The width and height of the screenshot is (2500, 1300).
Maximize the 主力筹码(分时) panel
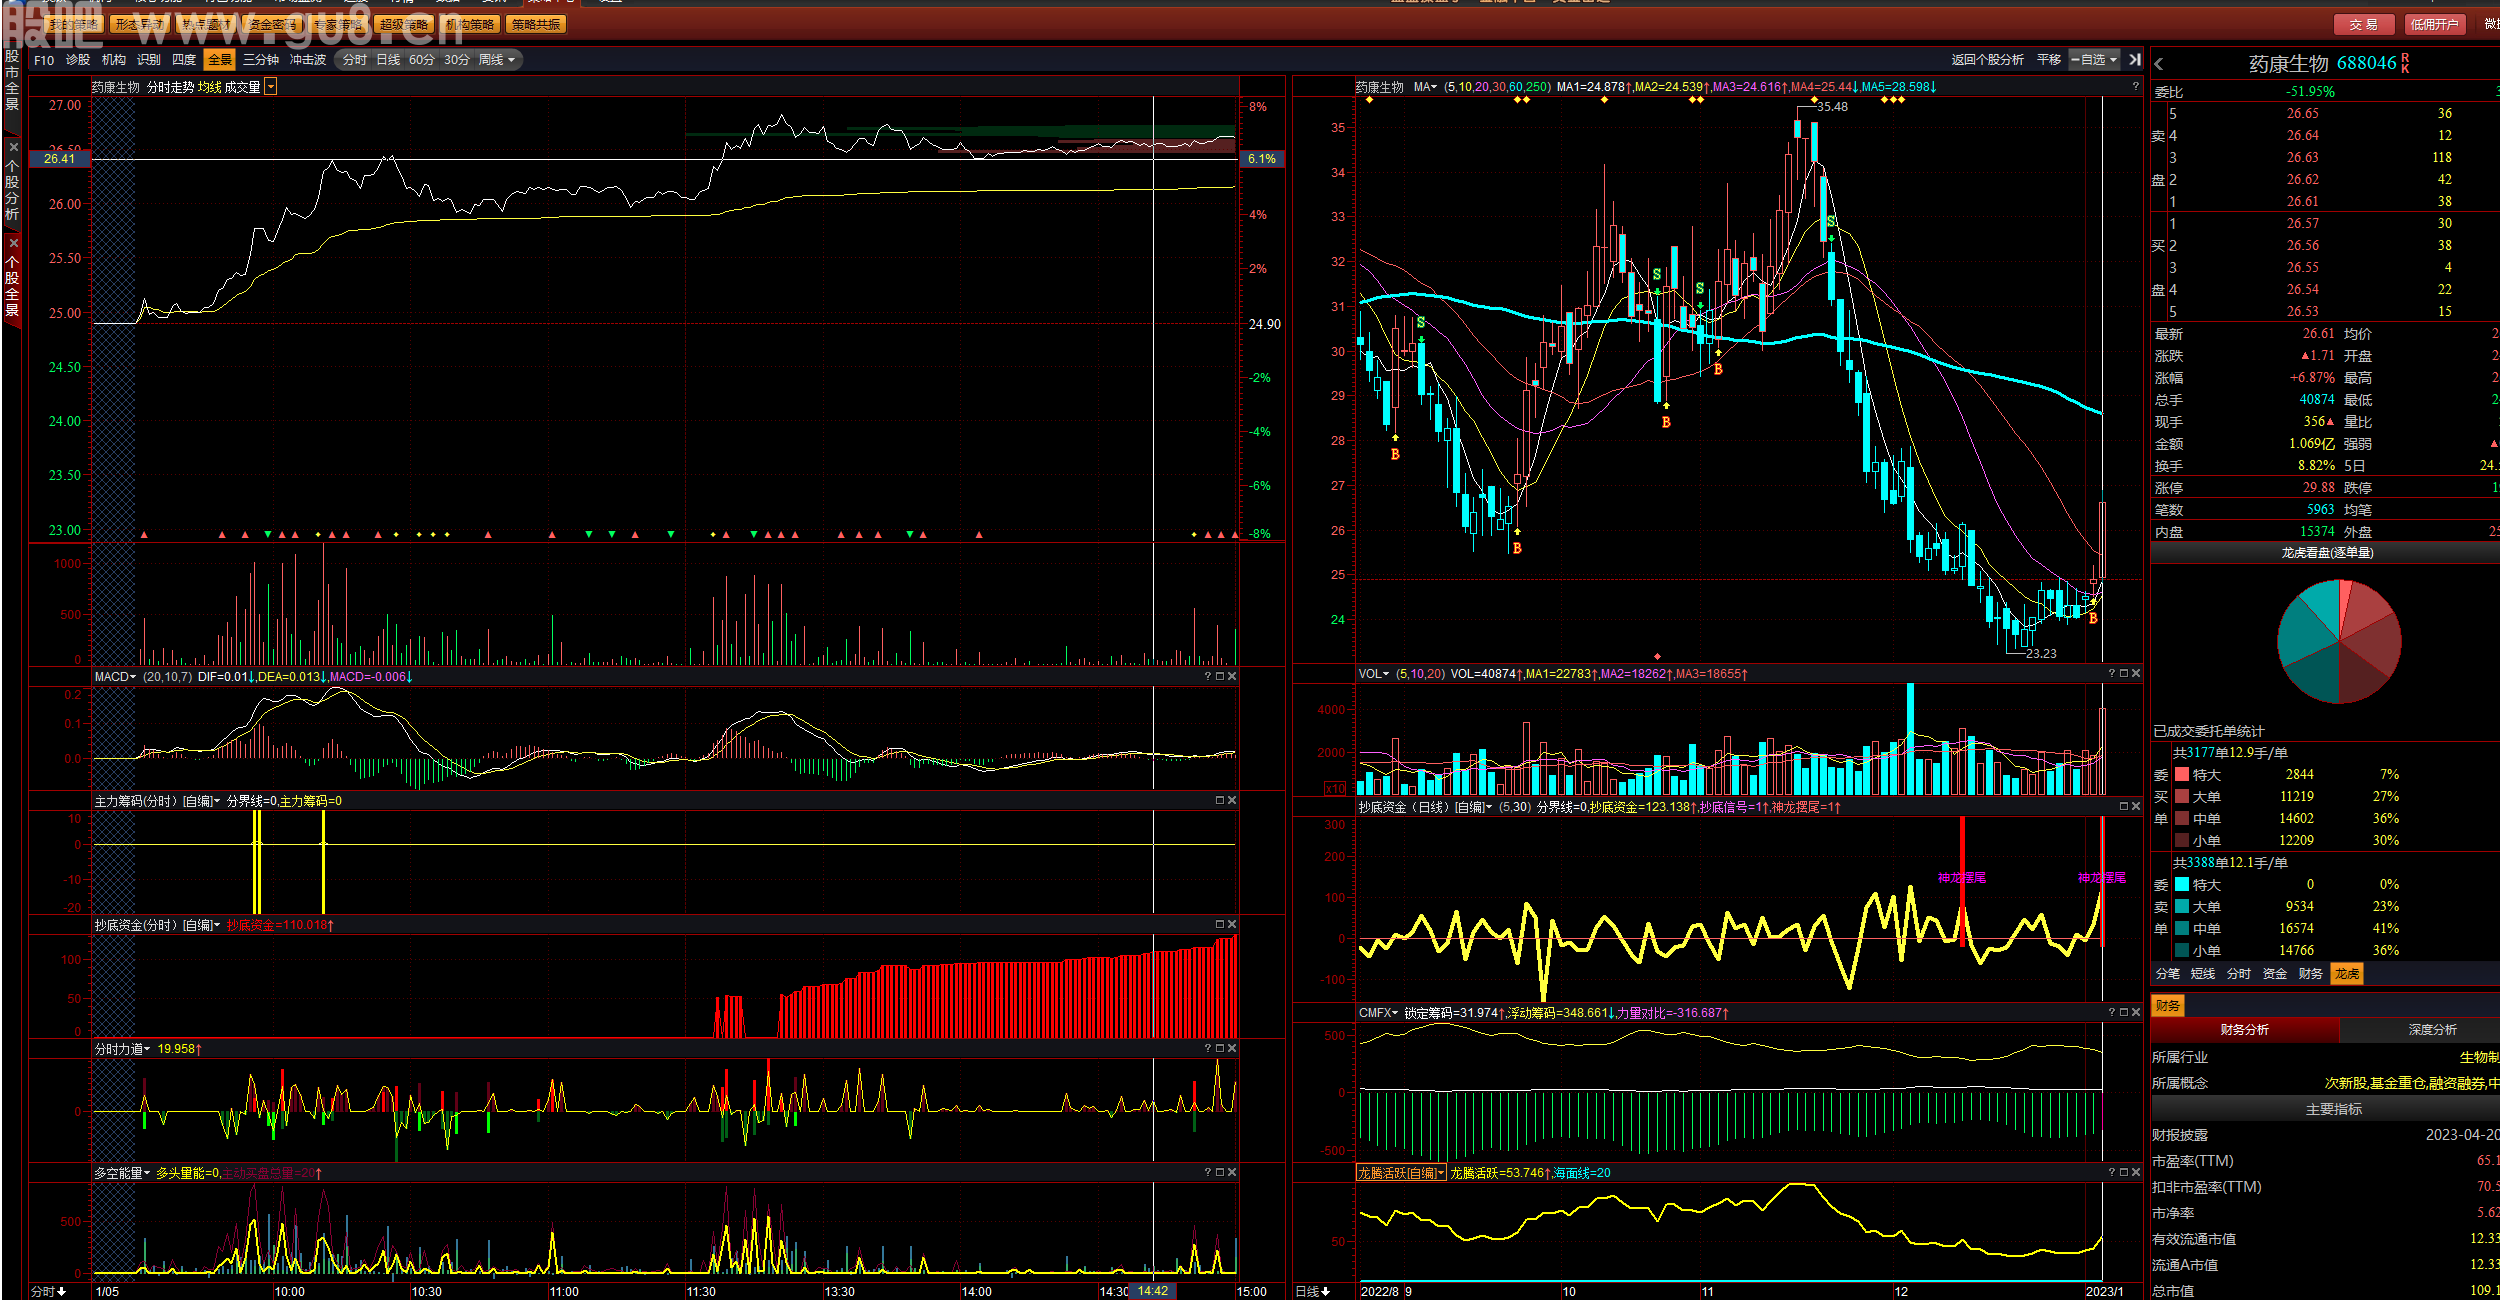(1220, 801)
